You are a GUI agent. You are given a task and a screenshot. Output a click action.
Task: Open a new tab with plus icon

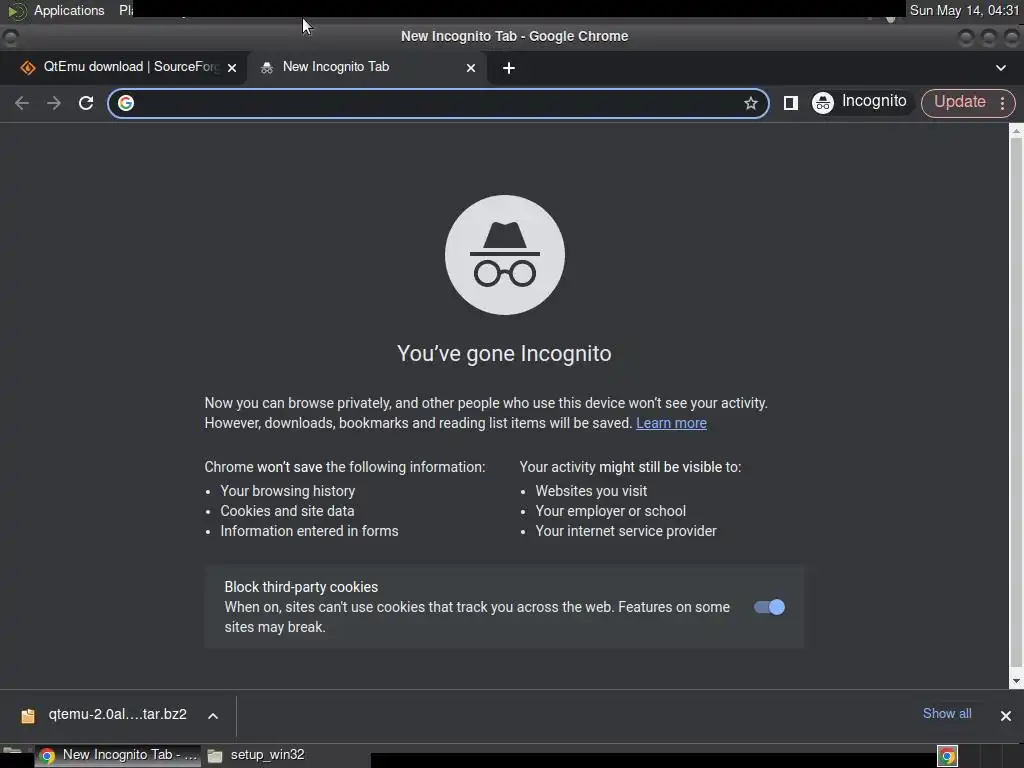point(509,68)
